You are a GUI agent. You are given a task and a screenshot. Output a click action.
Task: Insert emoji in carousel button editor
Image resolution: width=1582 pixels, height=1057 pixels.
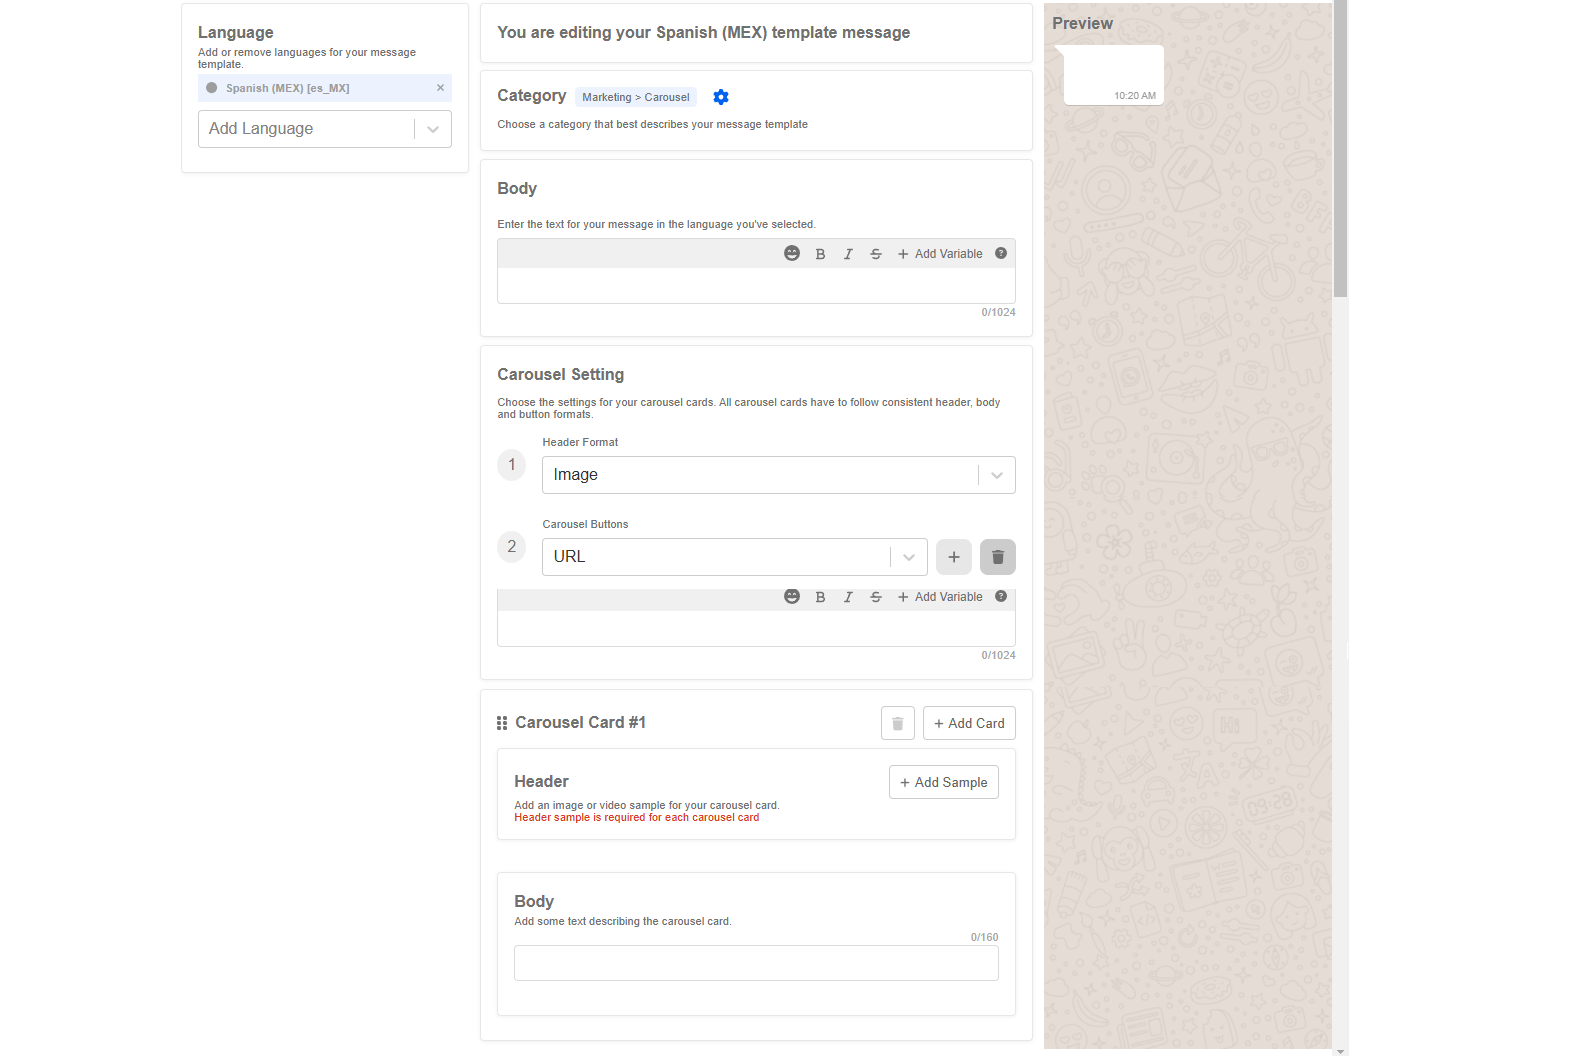click(792, 597)
